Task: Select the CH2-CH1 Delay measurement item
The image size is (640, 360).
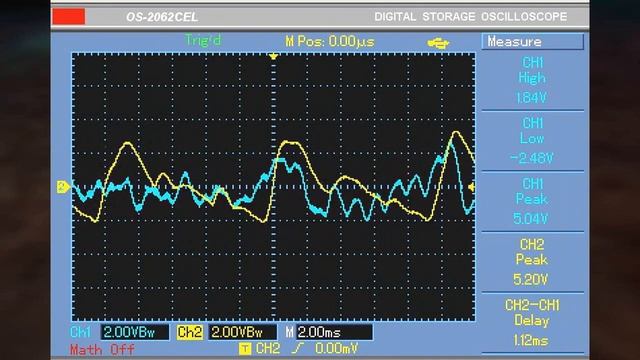Action: [533, 322]
